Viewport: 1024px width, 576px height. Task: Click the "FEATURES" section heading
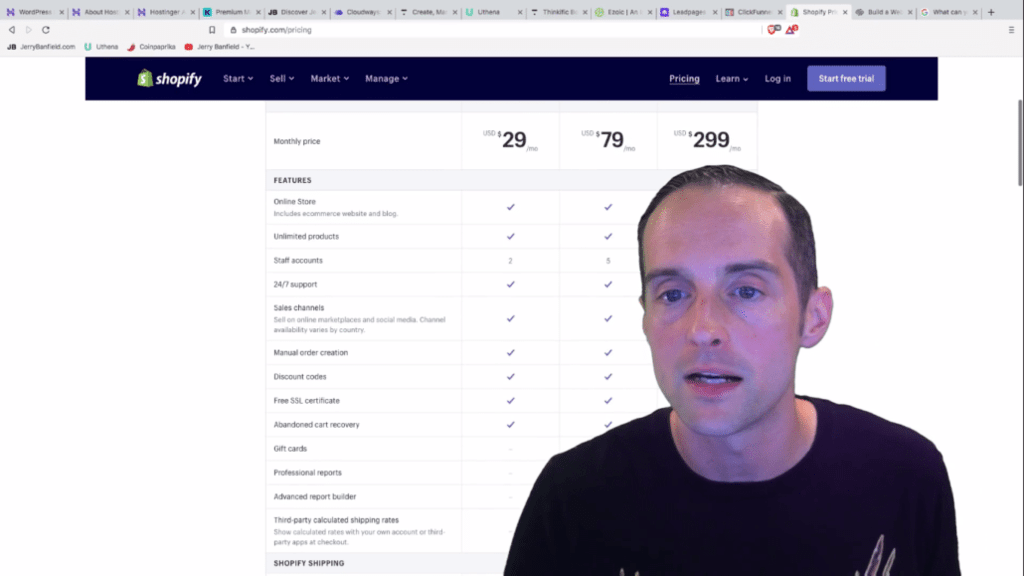click(293, 180)
